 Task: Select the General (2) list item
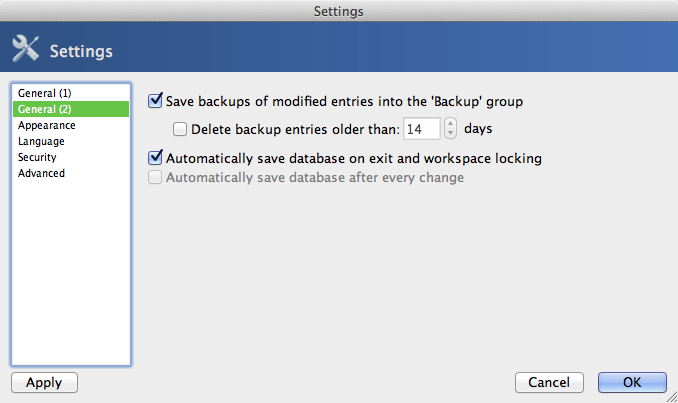coord(71,109)
